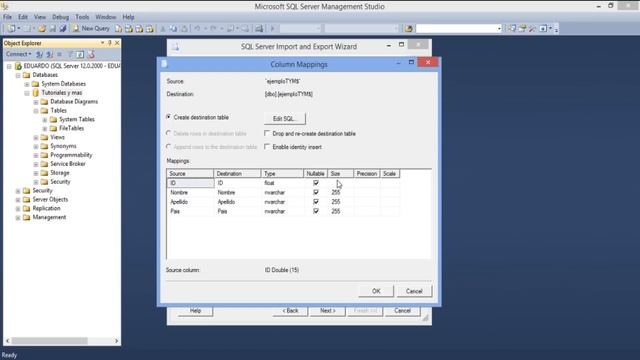Enable identity insert checkbox
The width and height of the screenshot is (640, 360).
(267, 147)
